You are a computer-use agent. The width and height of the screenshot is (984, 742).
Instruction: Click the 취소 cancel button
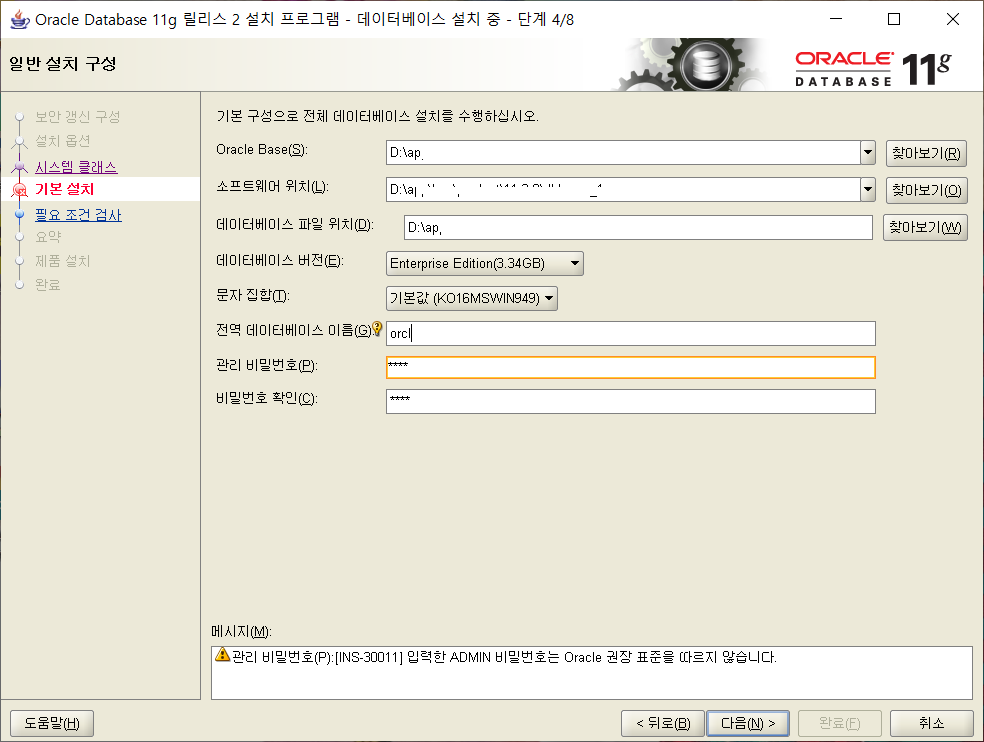point(931,723)
